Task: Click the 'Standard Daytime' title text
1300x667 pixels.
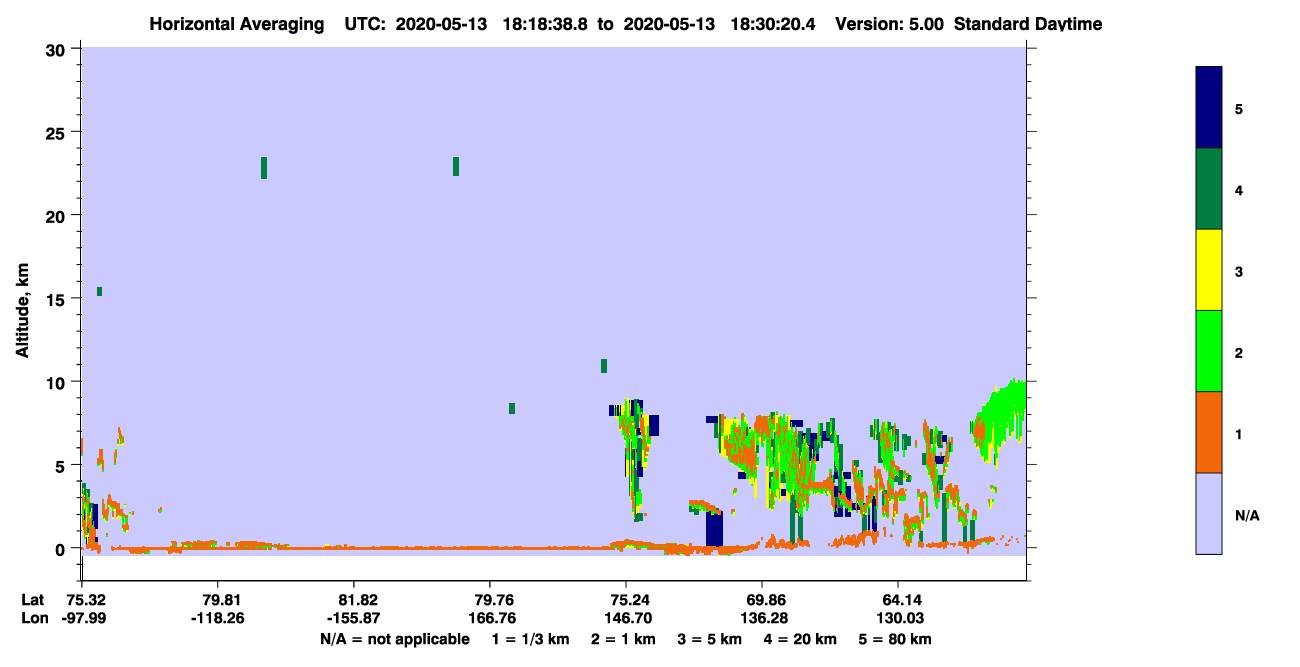Action: (1028, 24)
